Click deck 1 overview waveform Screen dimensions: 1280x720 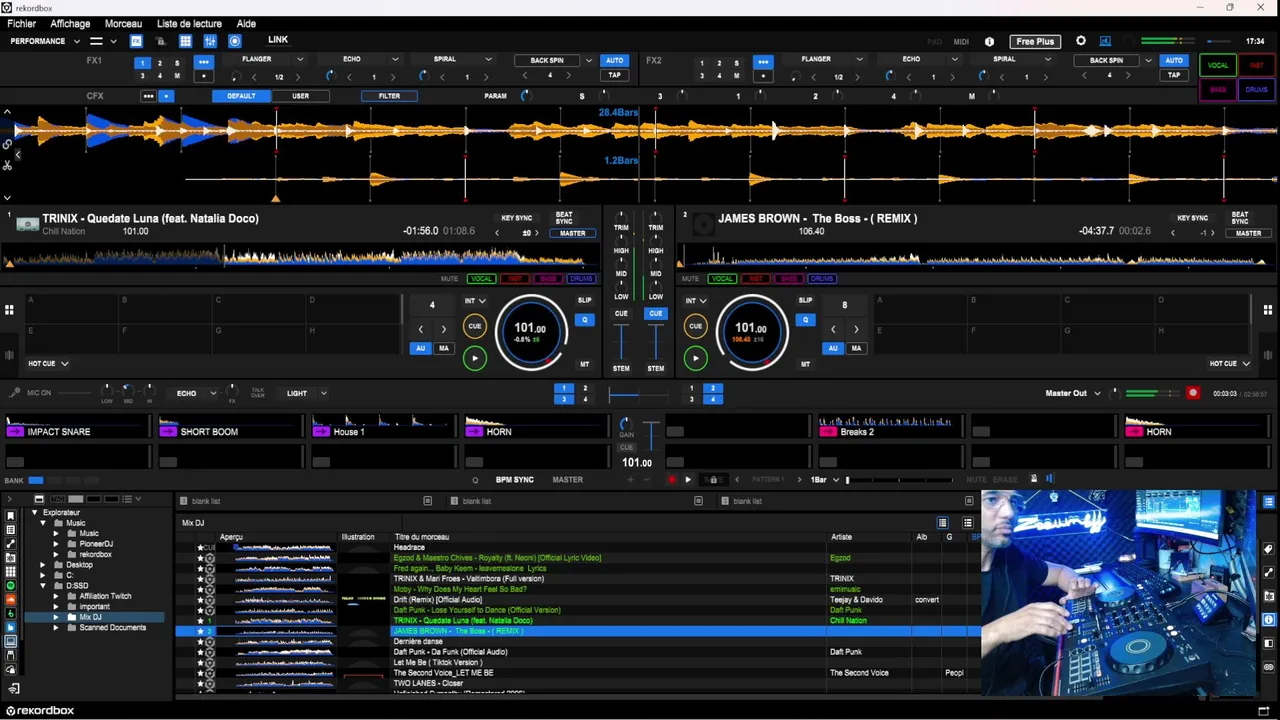[x=300, y=258]
